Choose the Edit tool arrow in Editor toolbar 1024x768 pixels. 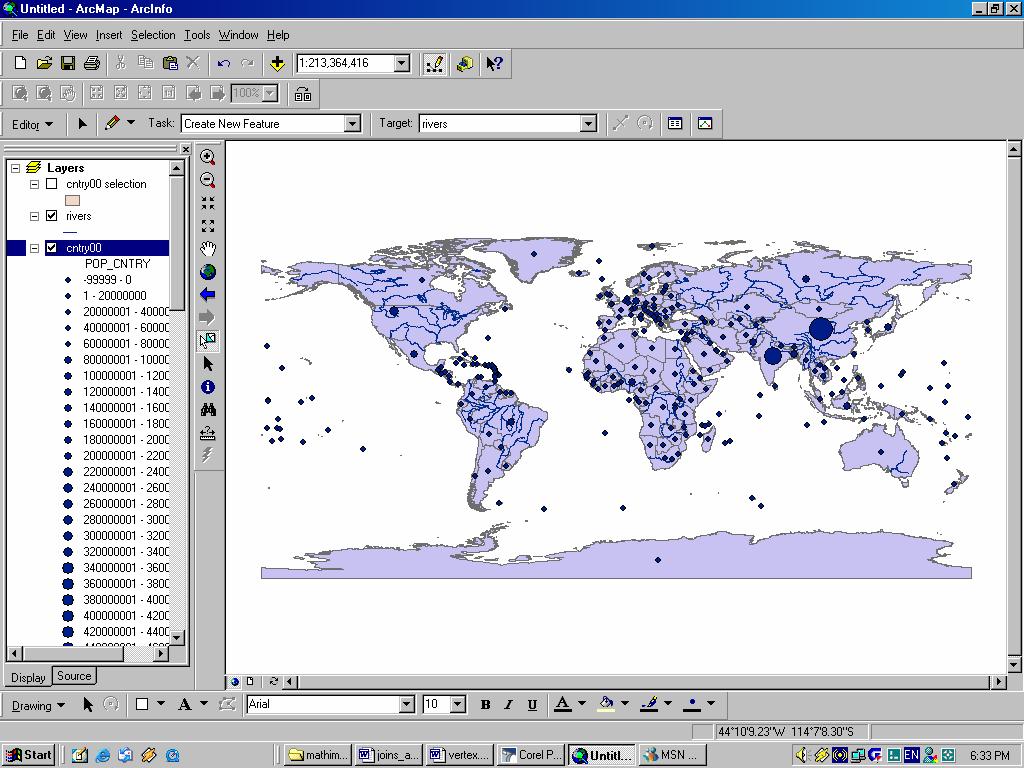pos(82,123)
